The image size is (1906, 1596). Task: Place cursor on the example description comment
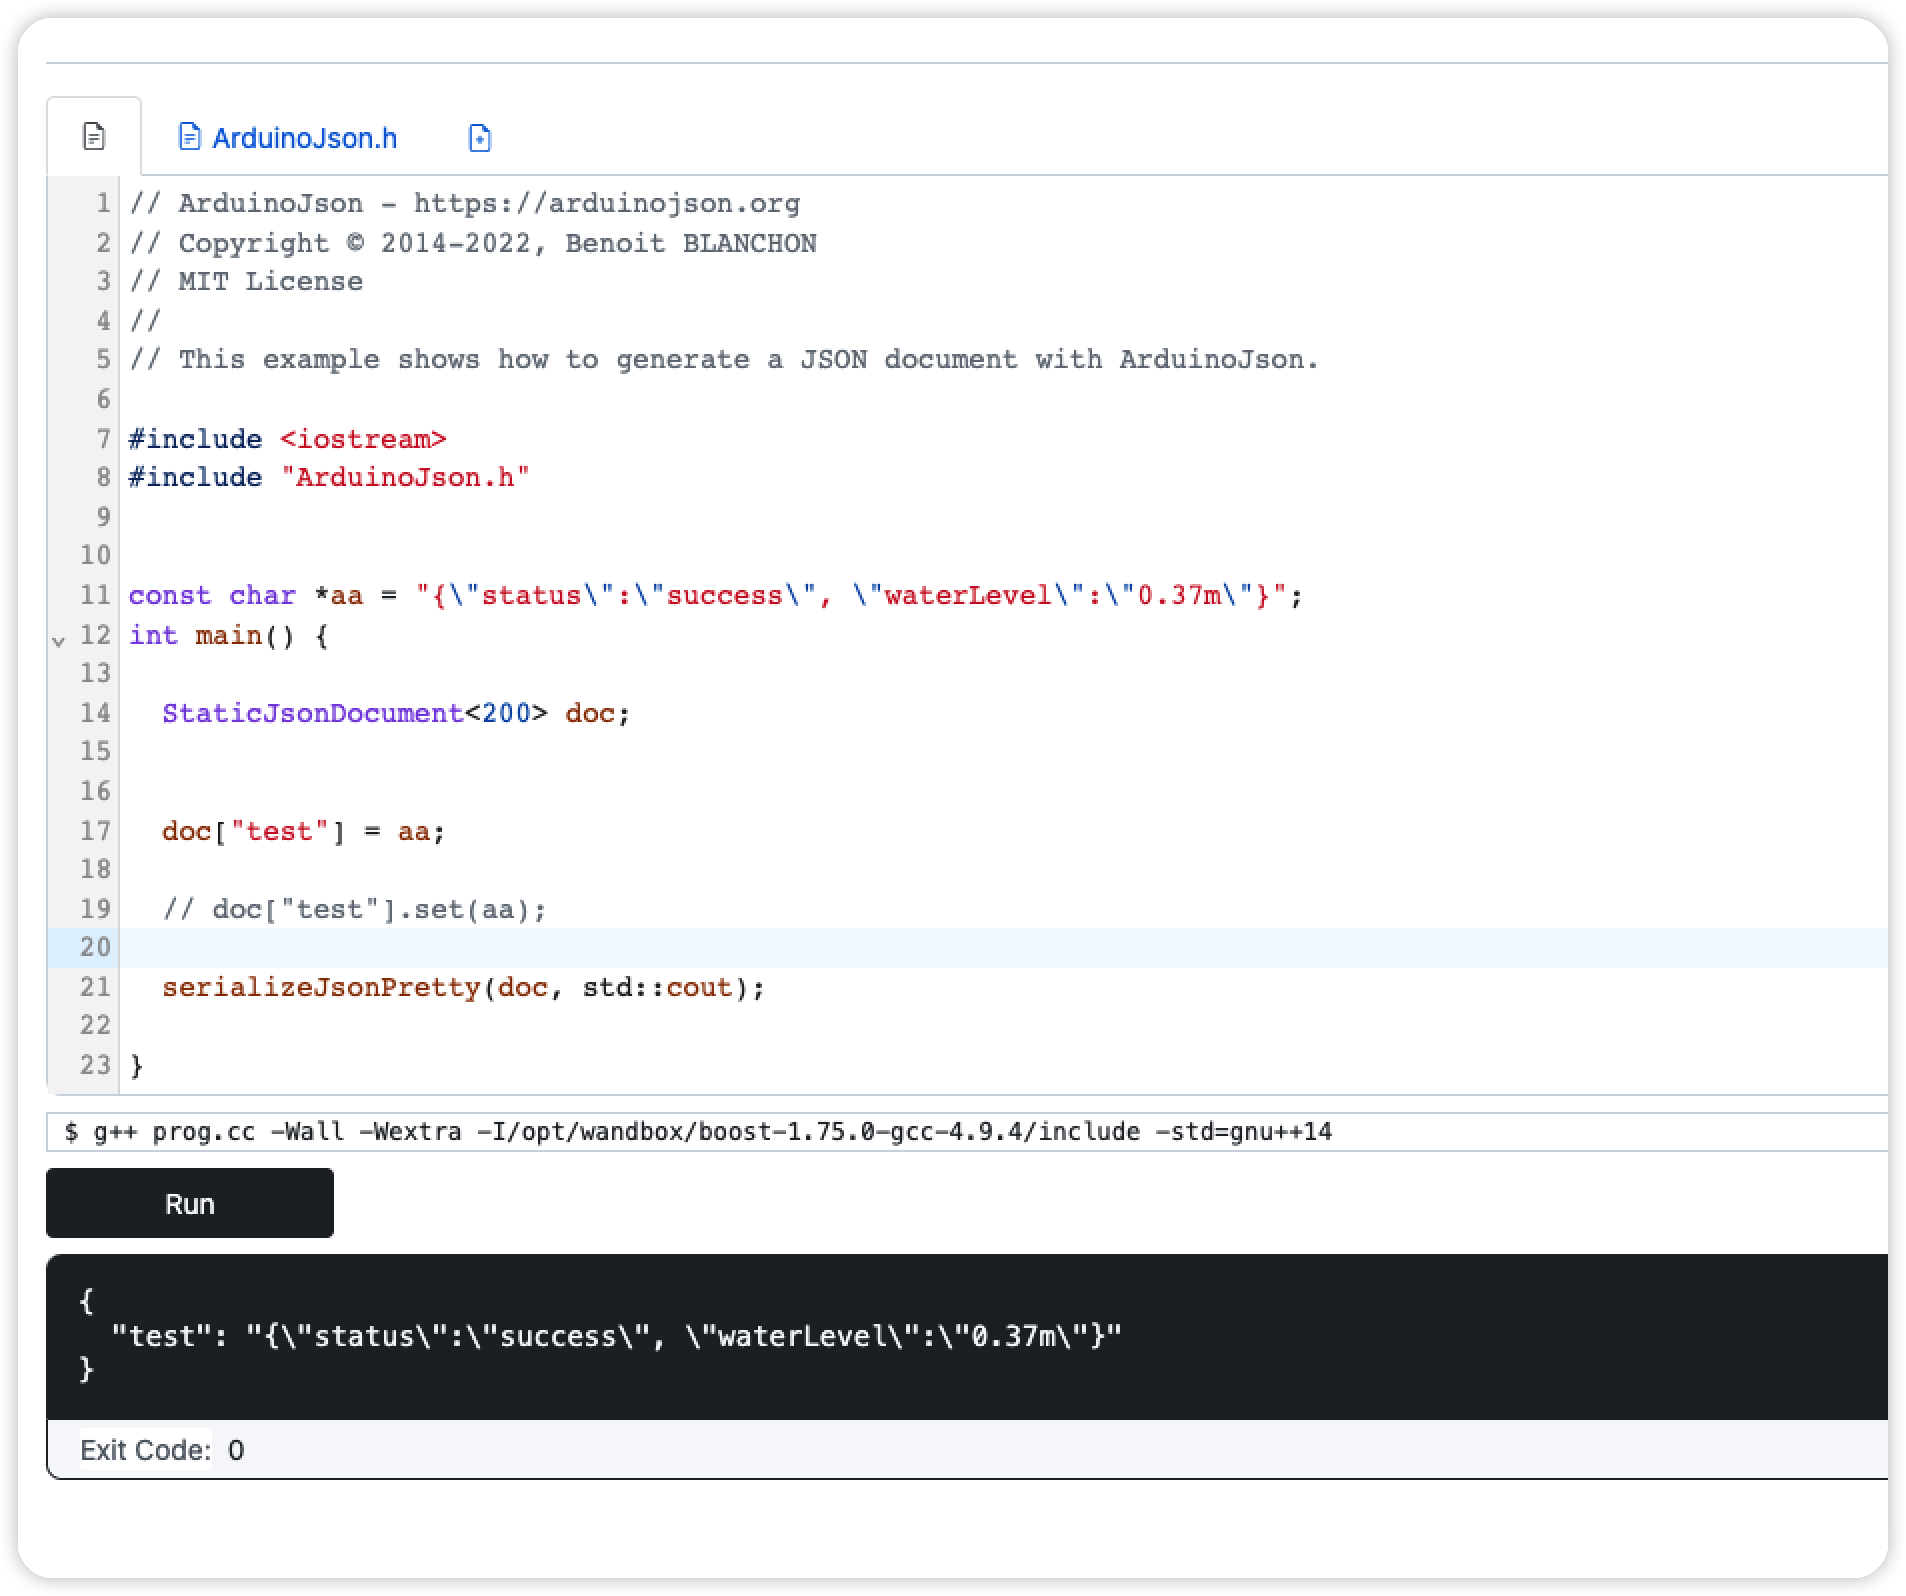tap(724, 360)
